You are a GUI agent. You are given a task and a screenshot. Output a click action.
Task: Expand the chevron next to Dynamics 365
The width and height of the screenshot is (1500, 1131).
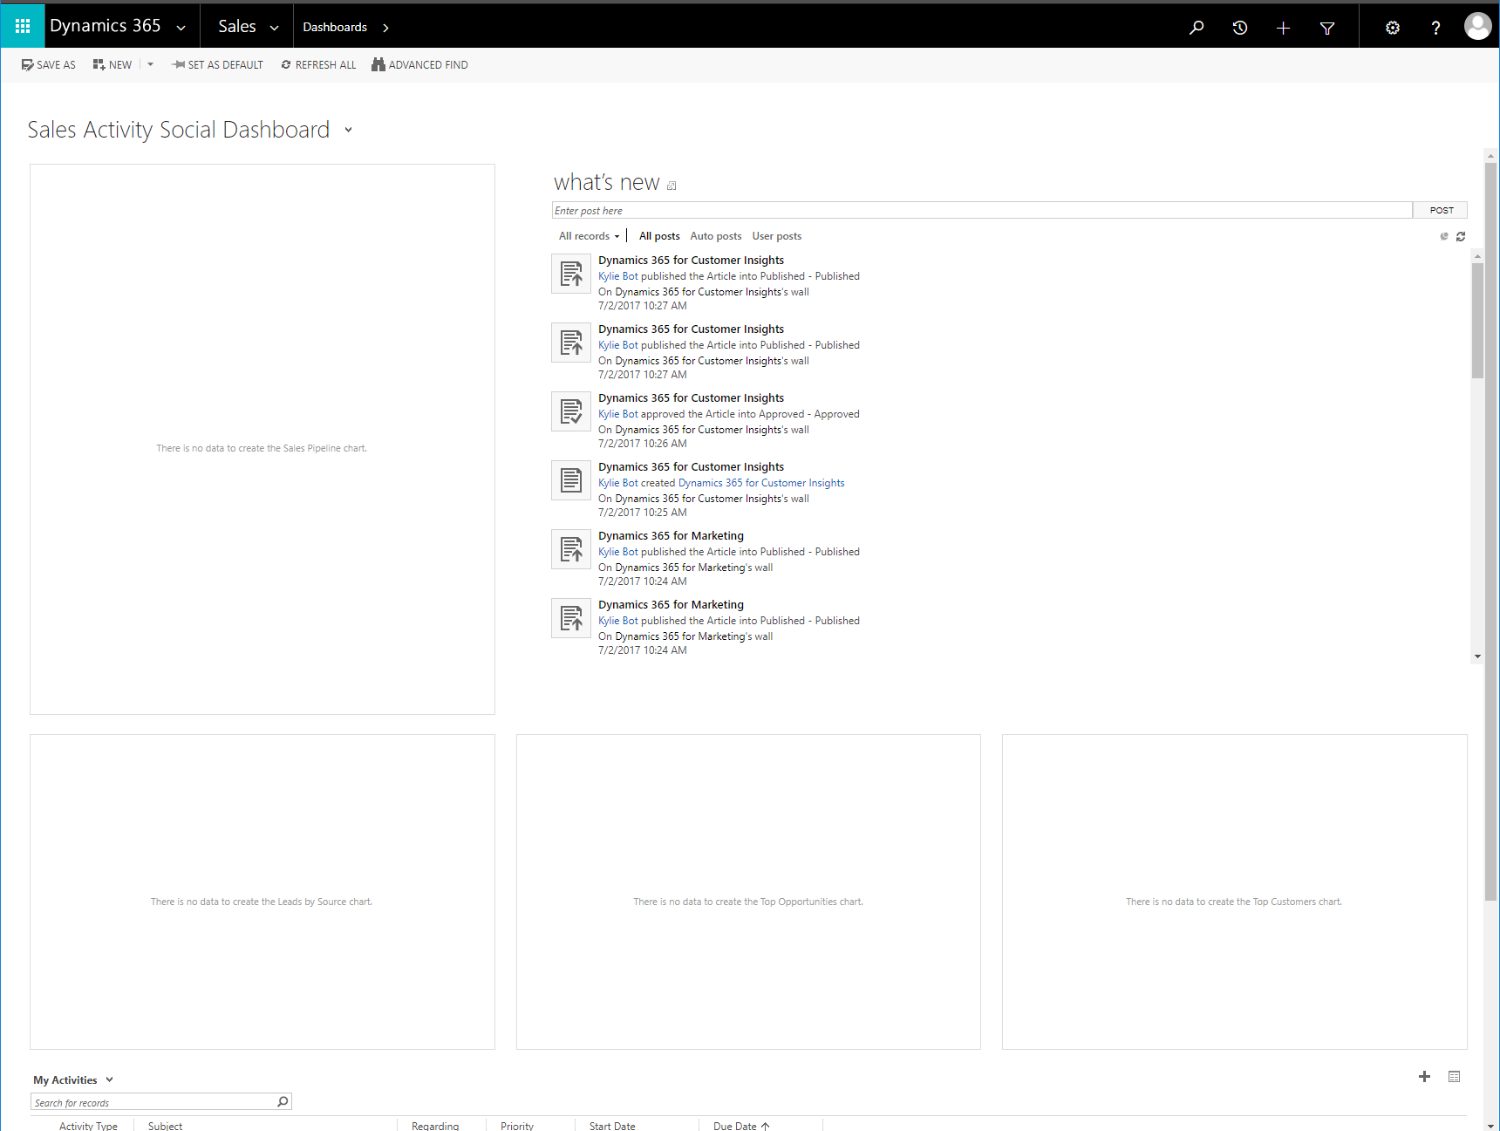tap(181, 28)
